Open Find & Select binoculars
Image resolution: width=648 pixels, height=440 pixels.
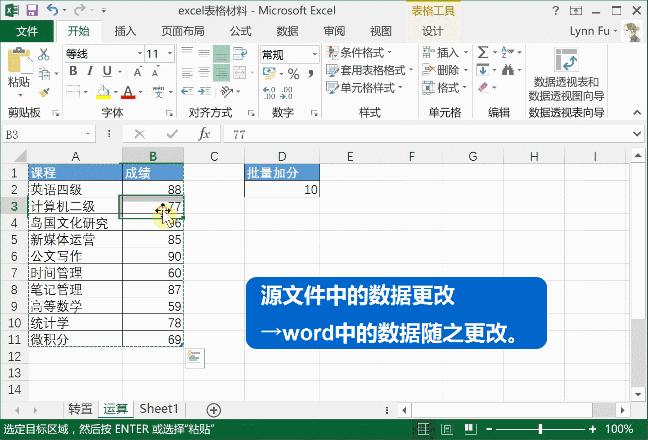click(x=507, y=70)
